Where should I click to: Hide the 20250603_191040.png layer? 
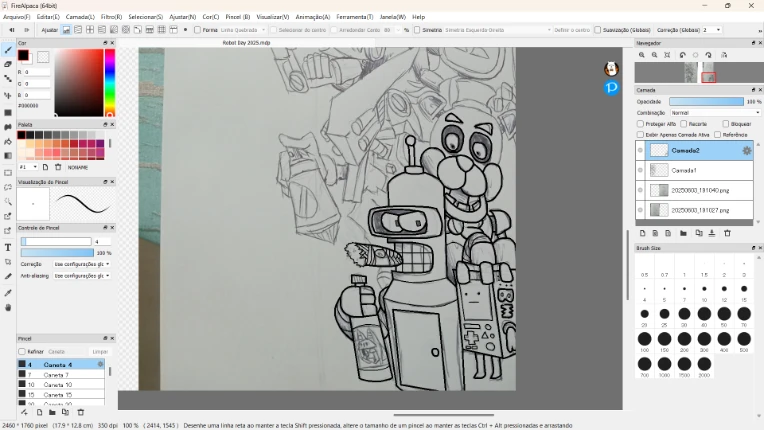pyautogui.click(x=640, y=190)
